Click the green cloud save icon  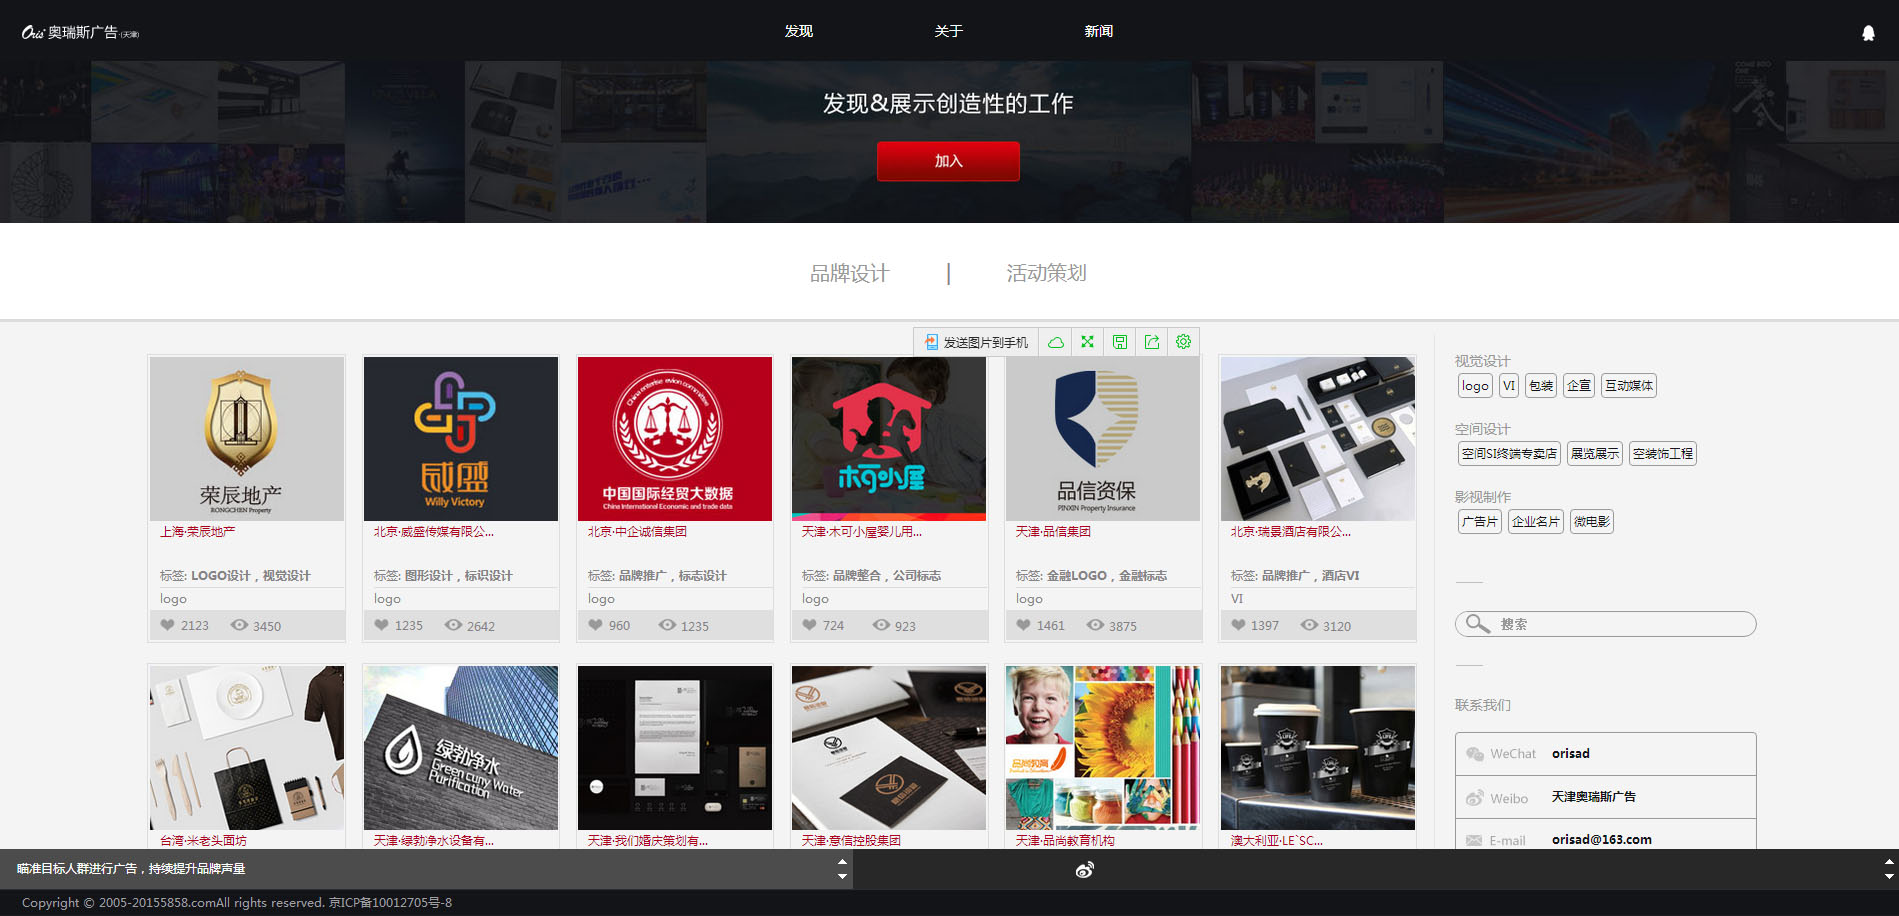[x=1056, y=342]
